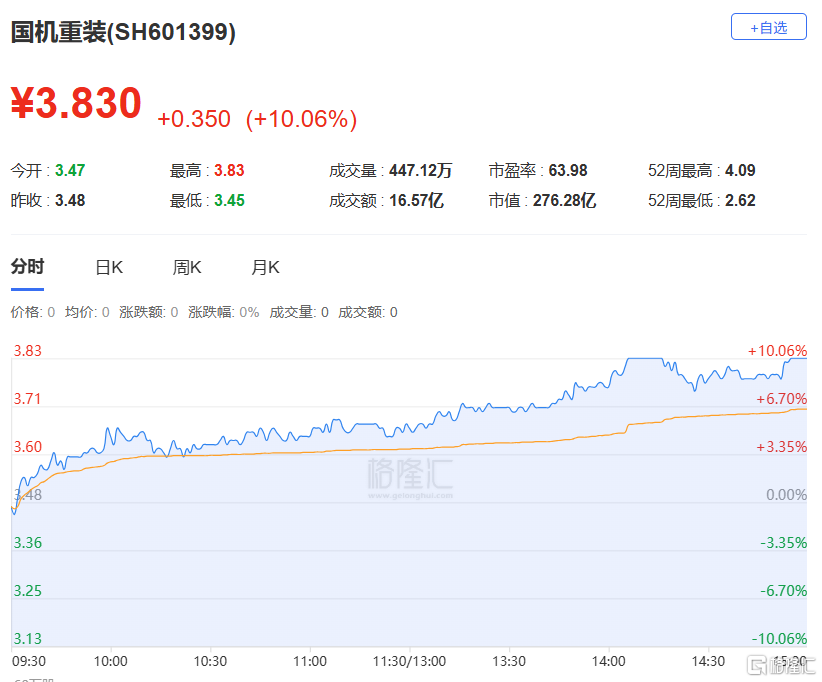Click the Gelonghui watermark on the chart
Image resolution: width=822 pixels, height=682 pixels.
coord(408,475)
